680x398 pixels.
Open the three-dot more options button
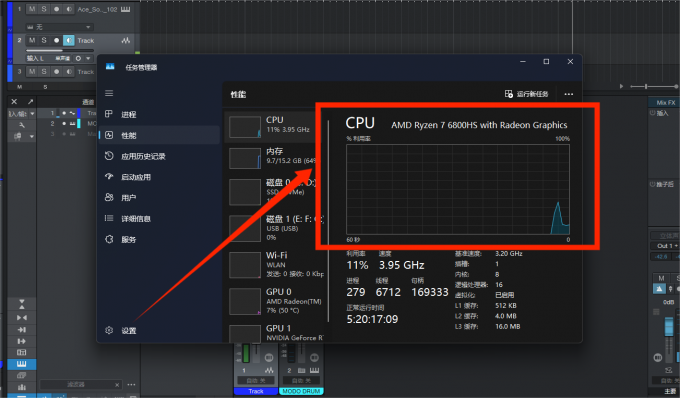pos(569,94)
